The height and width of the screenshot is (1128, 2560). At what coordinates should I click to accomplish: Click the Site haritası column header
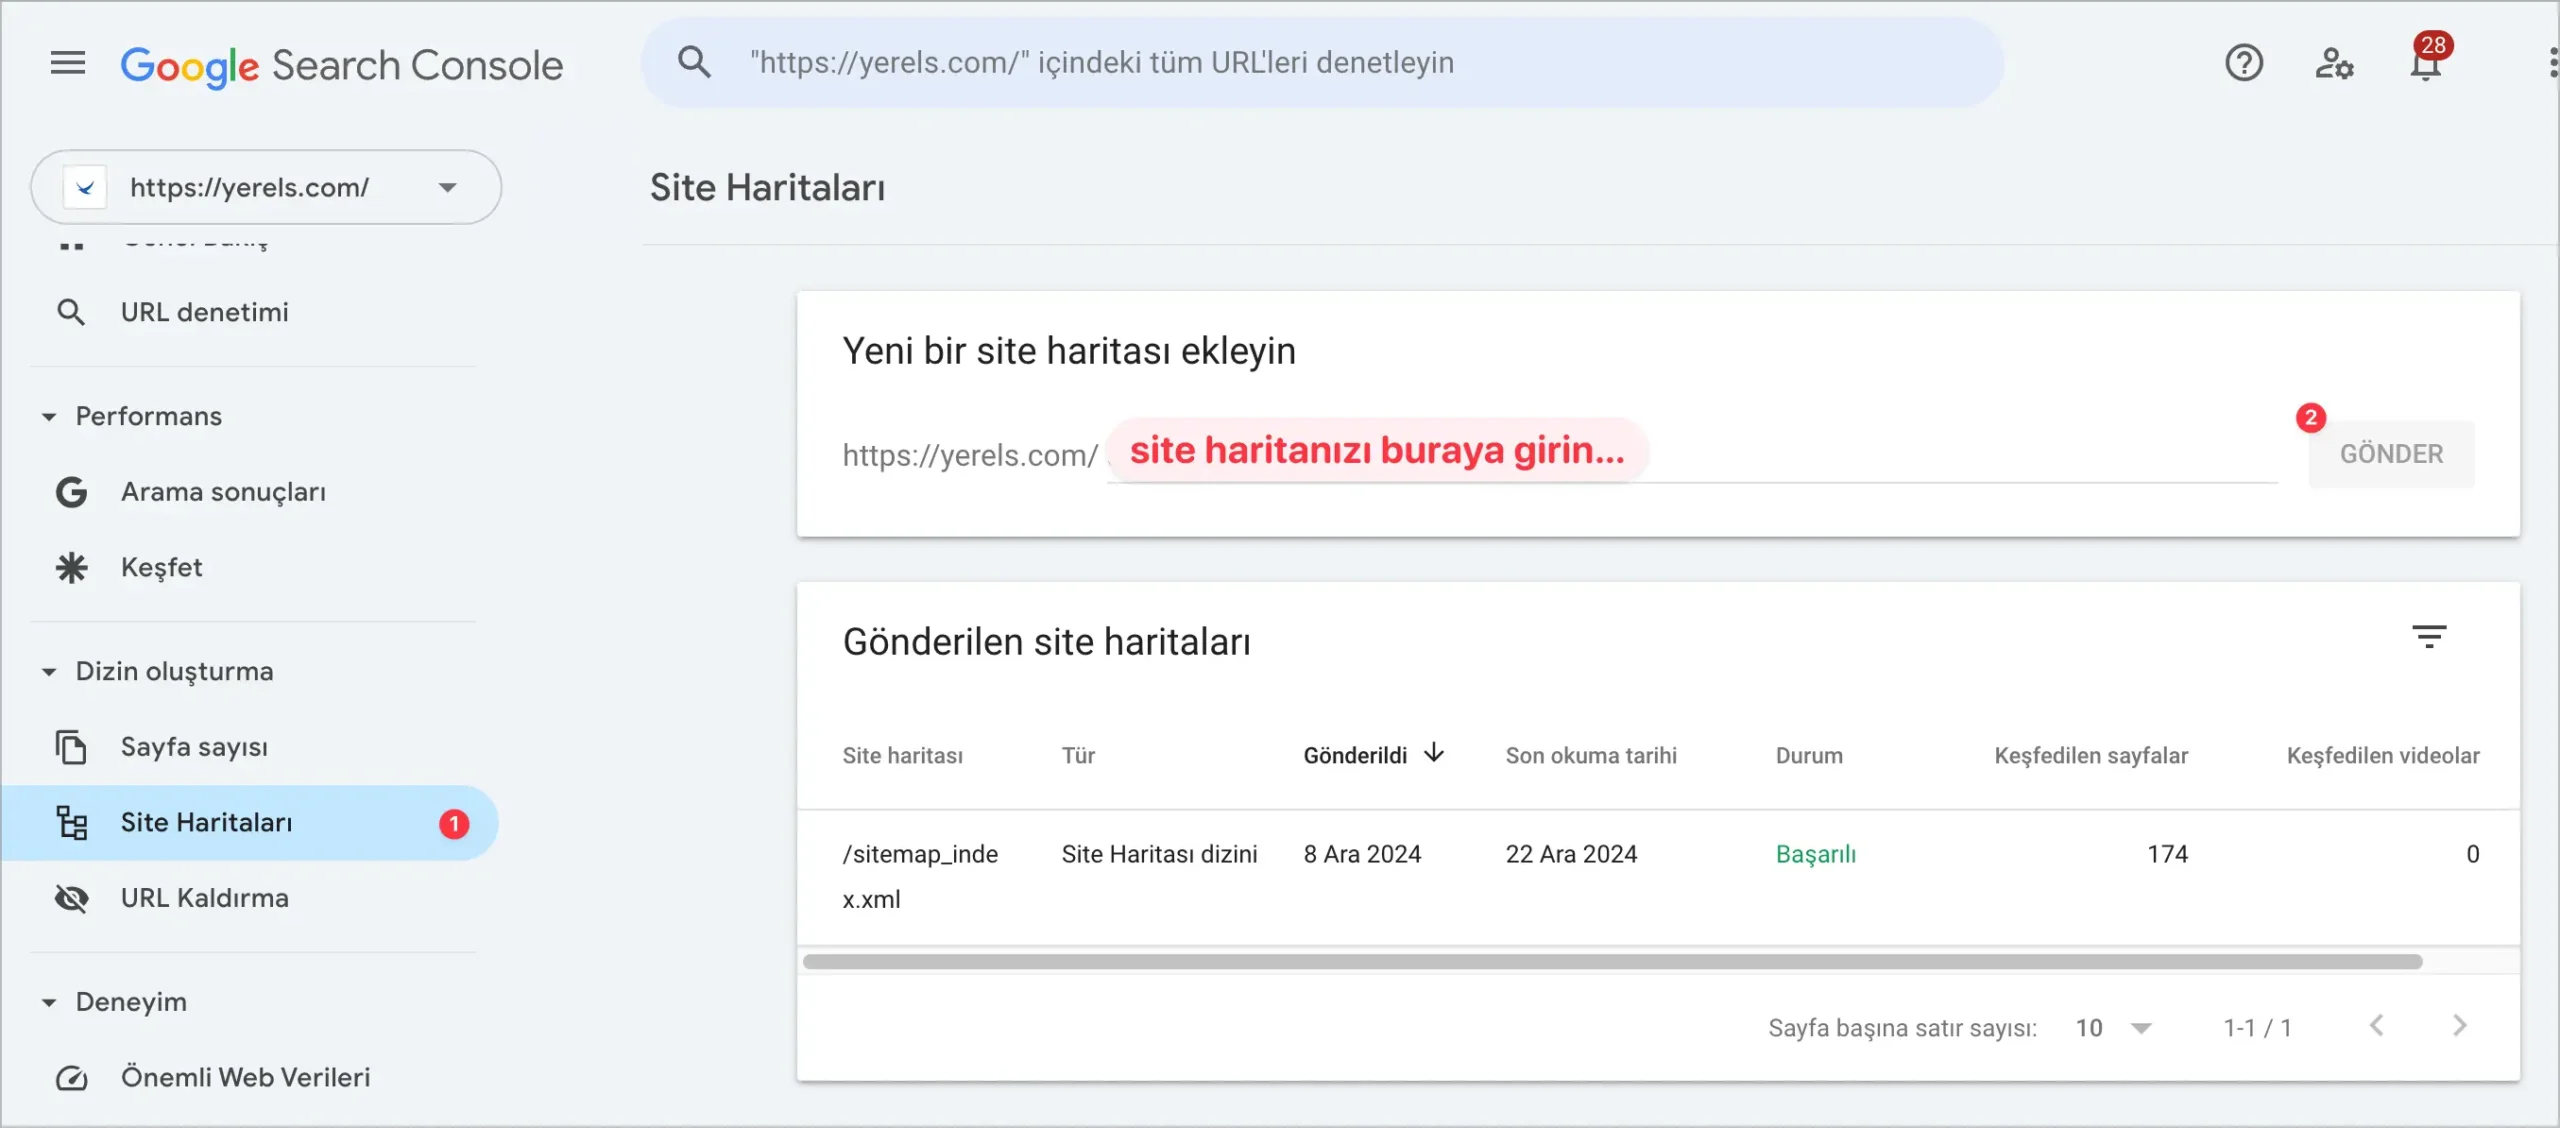(x=902, y=756)
